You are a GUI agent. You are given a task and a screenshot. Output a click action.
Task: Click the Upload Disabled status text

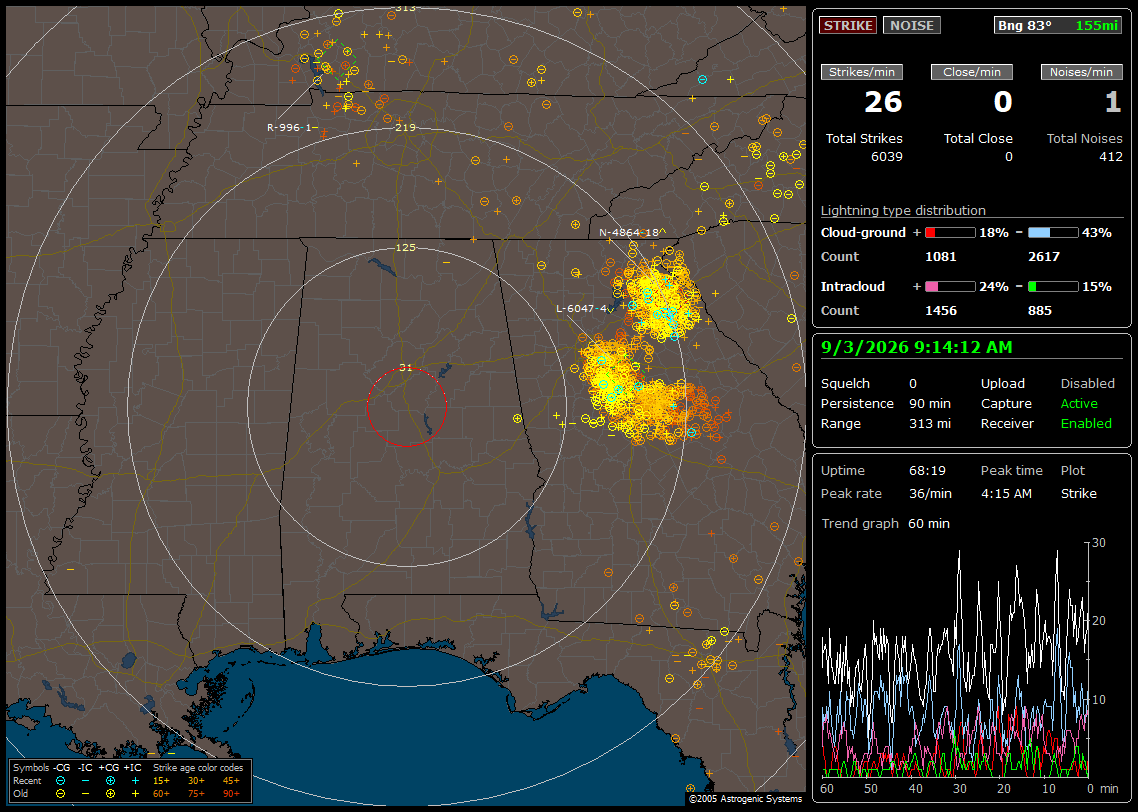tap(1087, 383)
